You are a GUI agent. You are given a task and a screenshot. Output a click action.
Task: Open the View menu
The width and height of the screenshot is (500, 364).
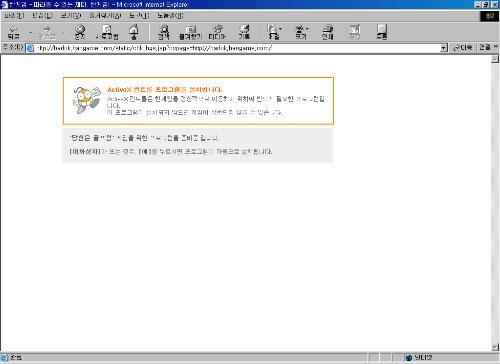pyautogui.click(x=71, y=16)
